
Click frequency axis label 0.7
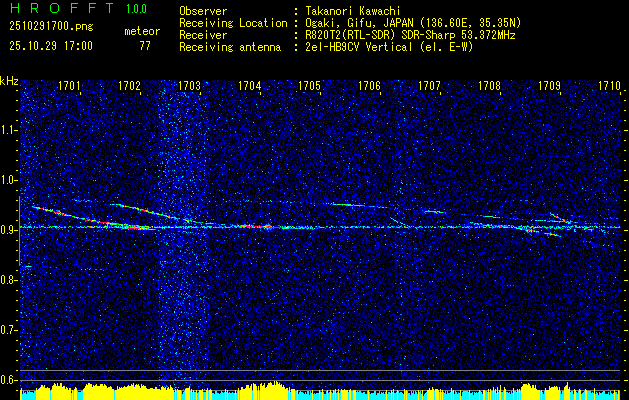tap(9, 330)
